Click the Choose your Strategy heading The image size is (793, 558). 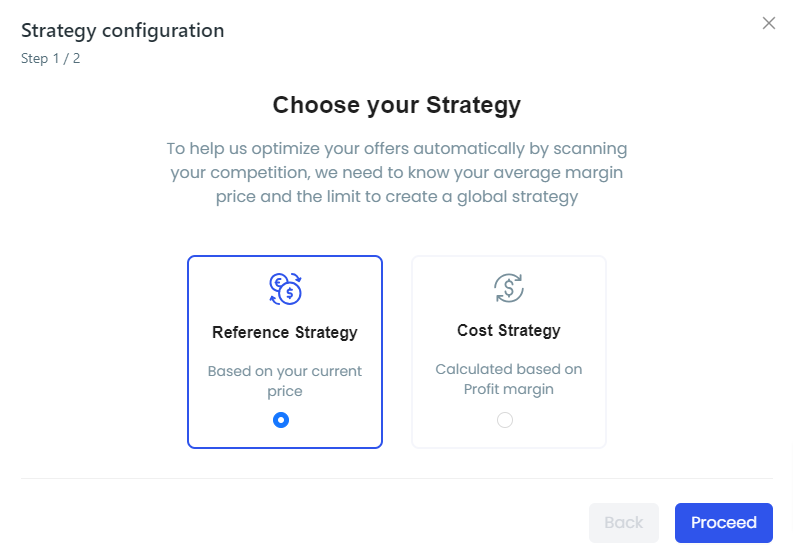(x=396, y=105)
